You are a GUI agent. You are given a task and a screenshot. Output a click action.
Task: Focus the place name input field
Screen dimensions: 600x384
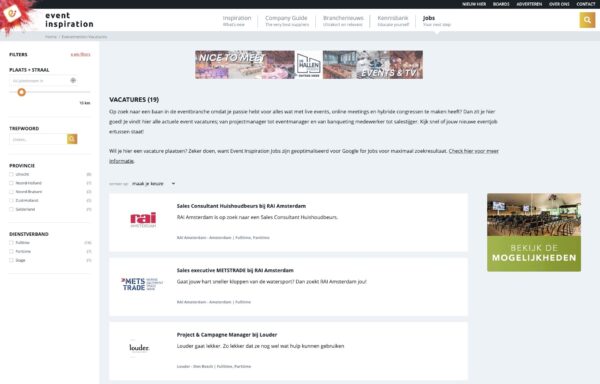[x=39, y=81]
